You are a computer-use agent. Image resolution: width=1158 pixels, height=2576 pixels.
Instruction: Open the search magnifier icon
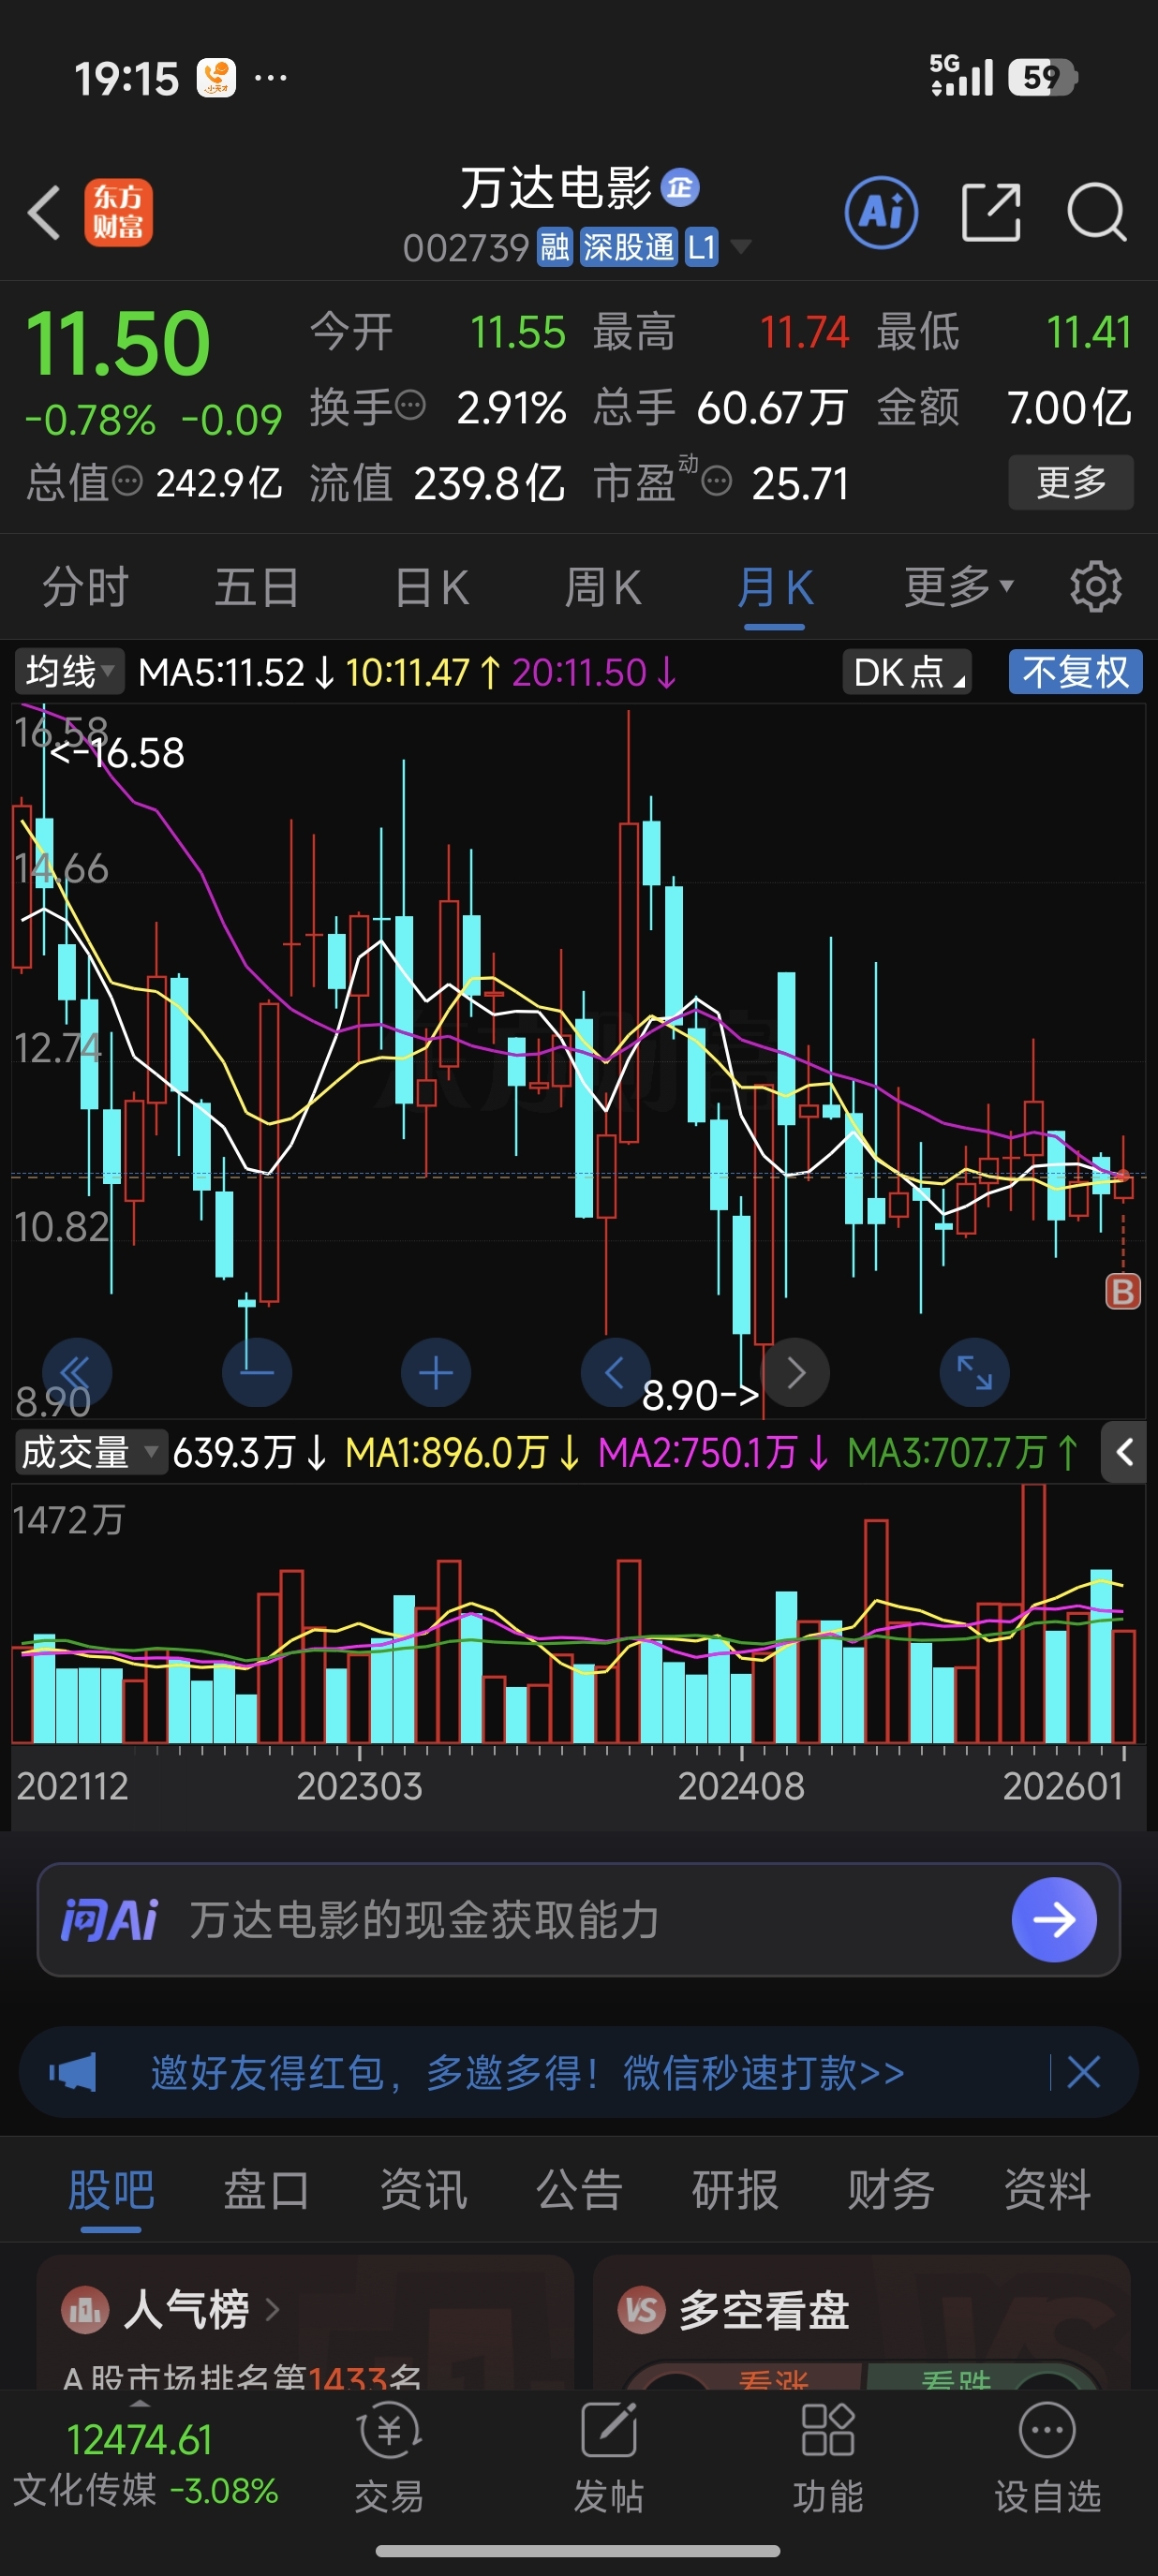click(x=1096, y=212)
